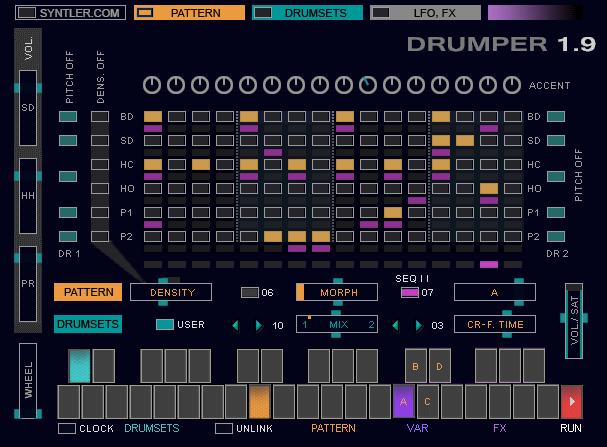Open the CR-F. TIME selector box
Image resolution: width=607 pixels, height=447 pixels.
coord(495,324)
